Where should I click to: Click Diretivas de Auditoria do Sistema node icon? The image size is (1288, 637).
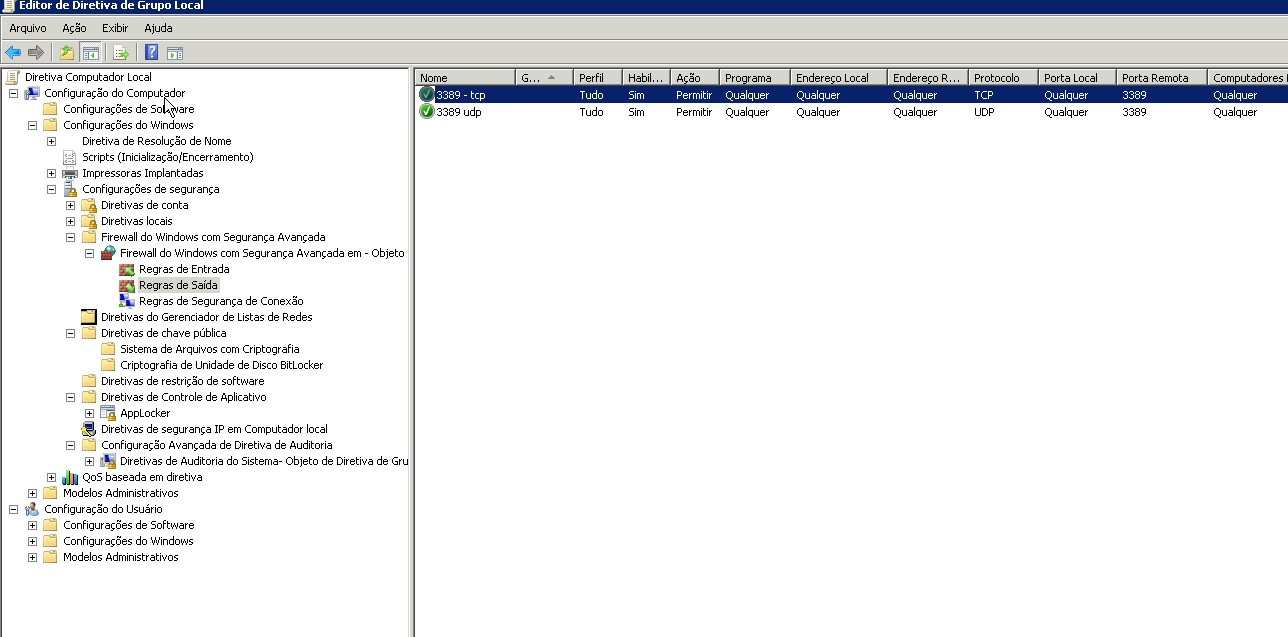click(x=108, y=461)
